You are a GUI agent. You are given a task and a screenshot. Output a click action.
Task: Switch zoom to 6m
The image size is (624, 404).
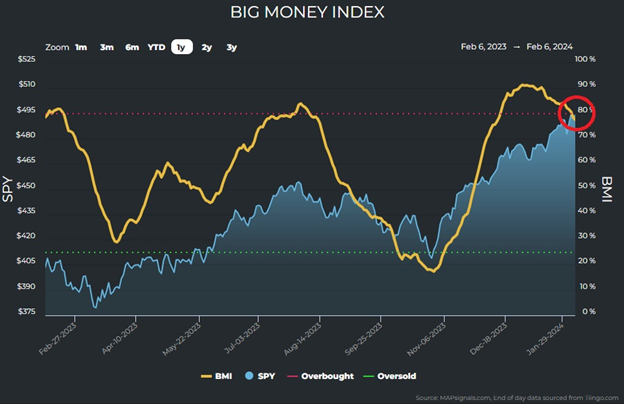[131, 47]
